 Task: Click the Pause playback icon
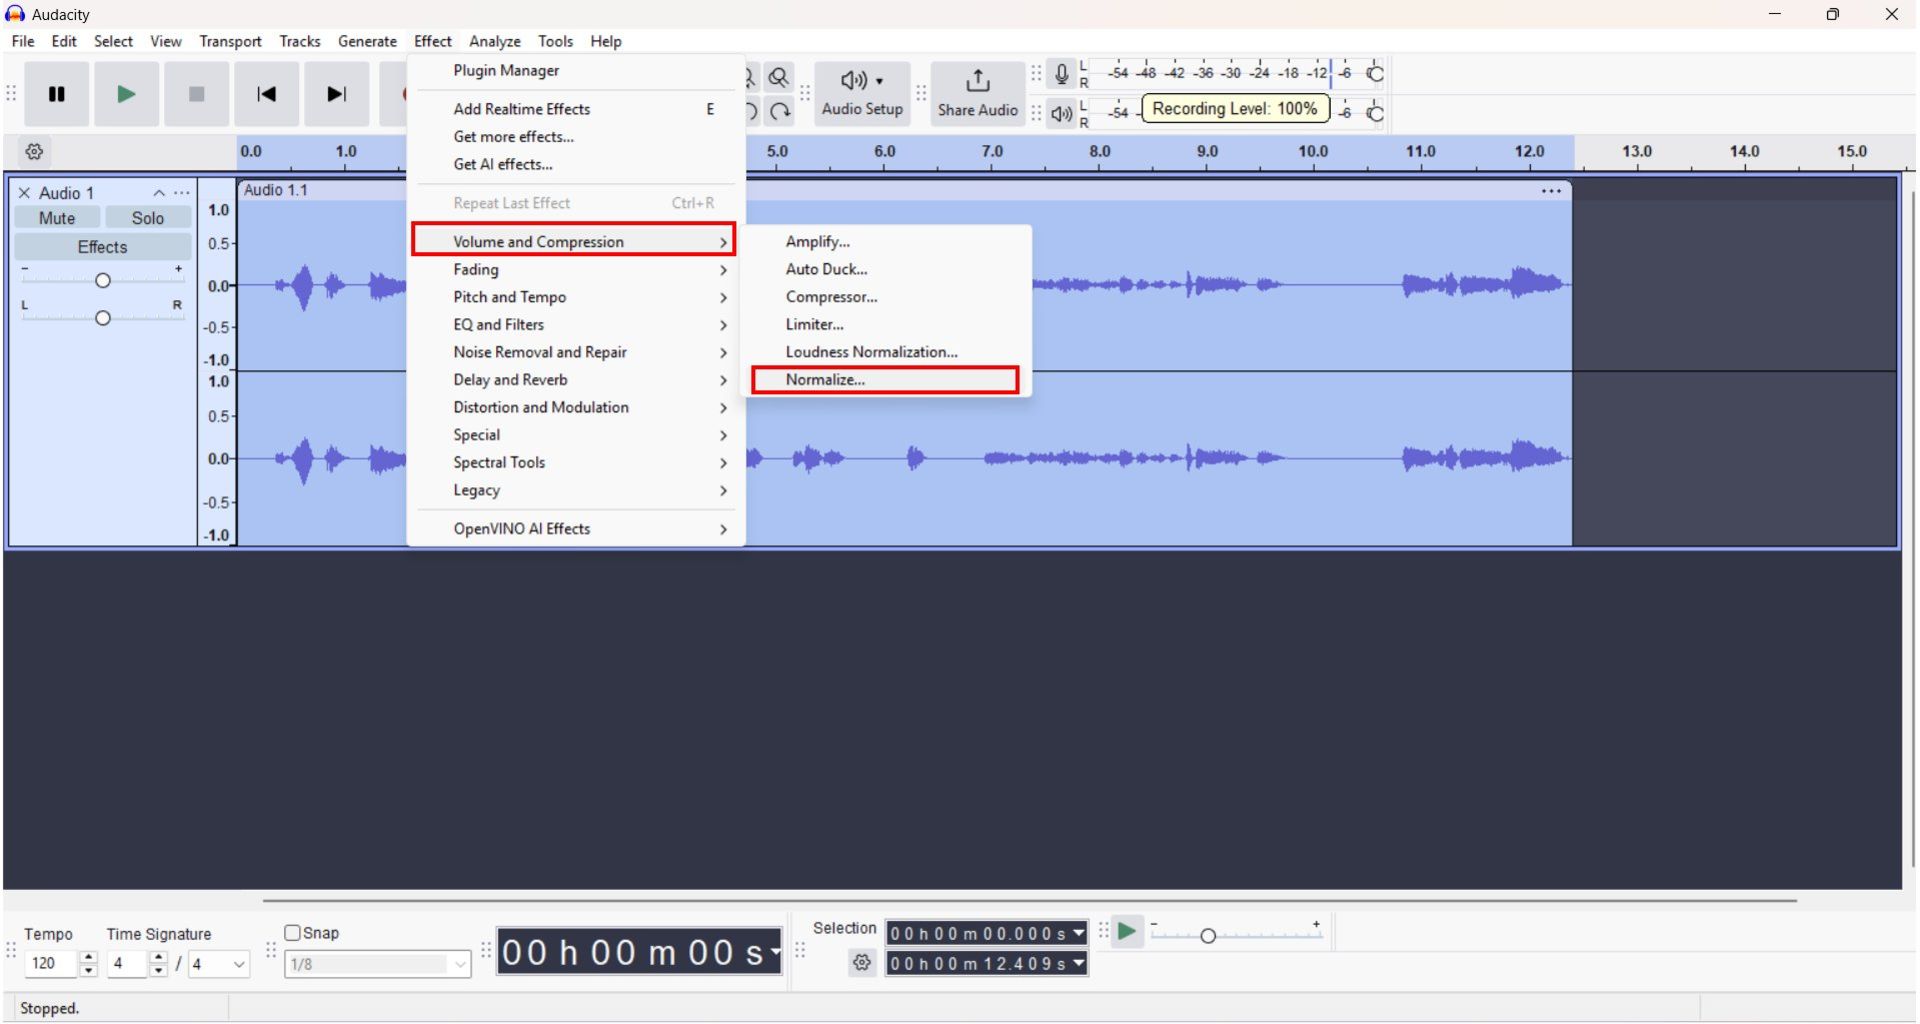[56, 94]
